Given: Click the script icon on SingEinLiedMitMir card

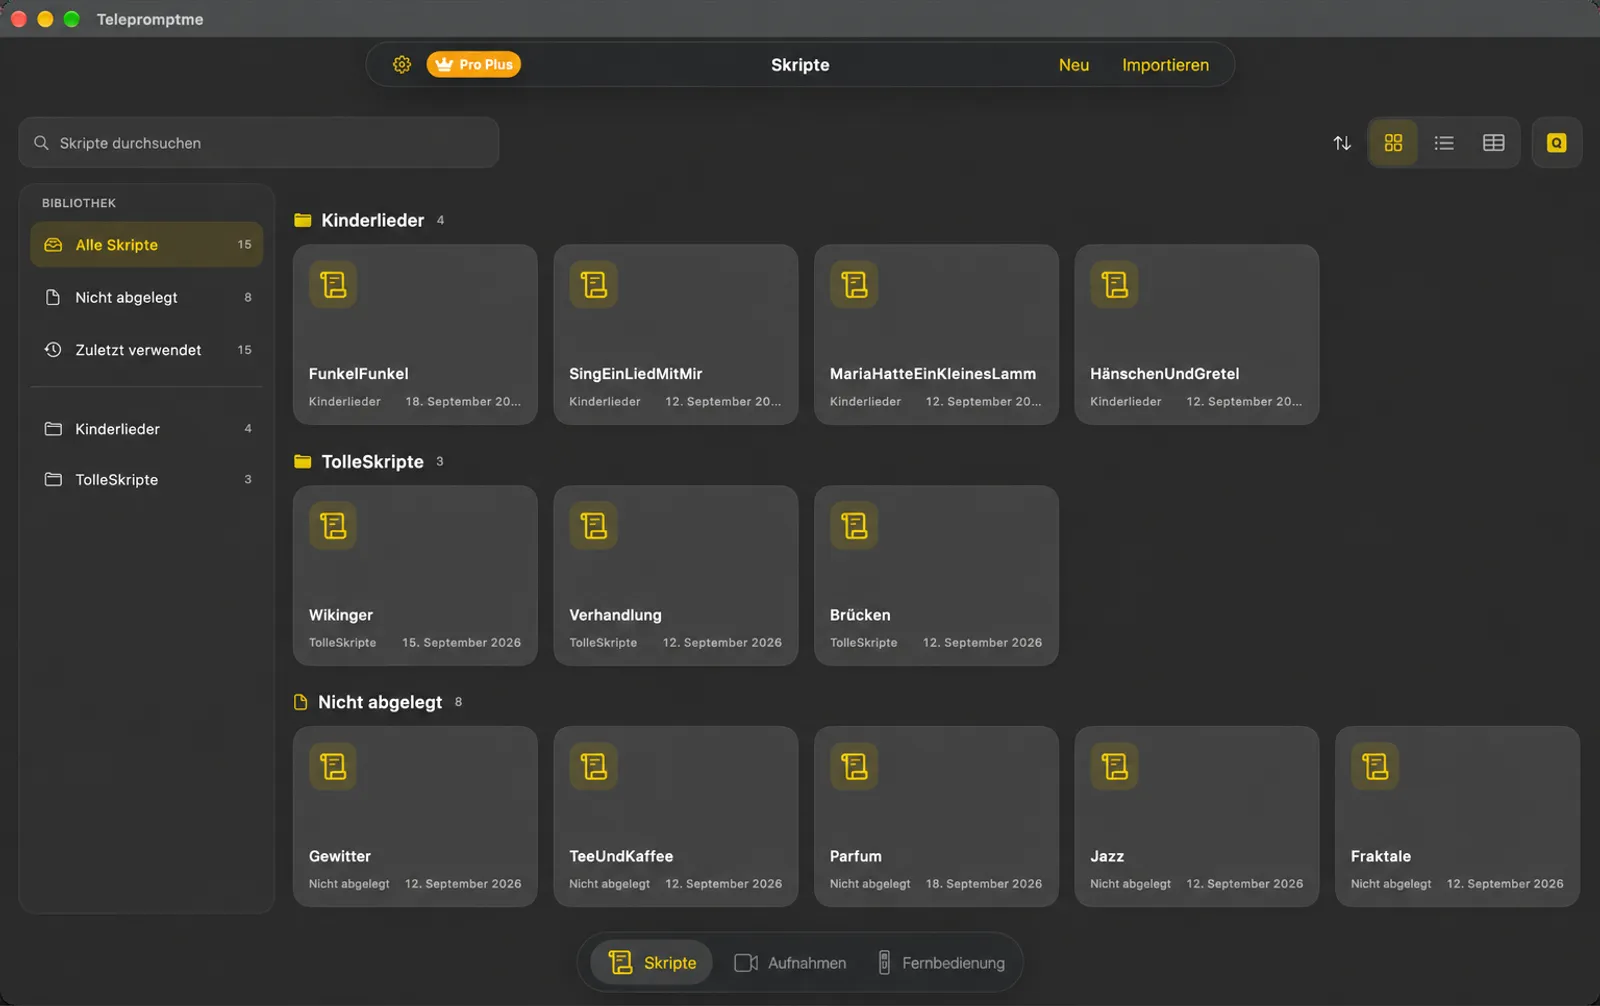Looking at the screenshot, I should pos(594,285).
